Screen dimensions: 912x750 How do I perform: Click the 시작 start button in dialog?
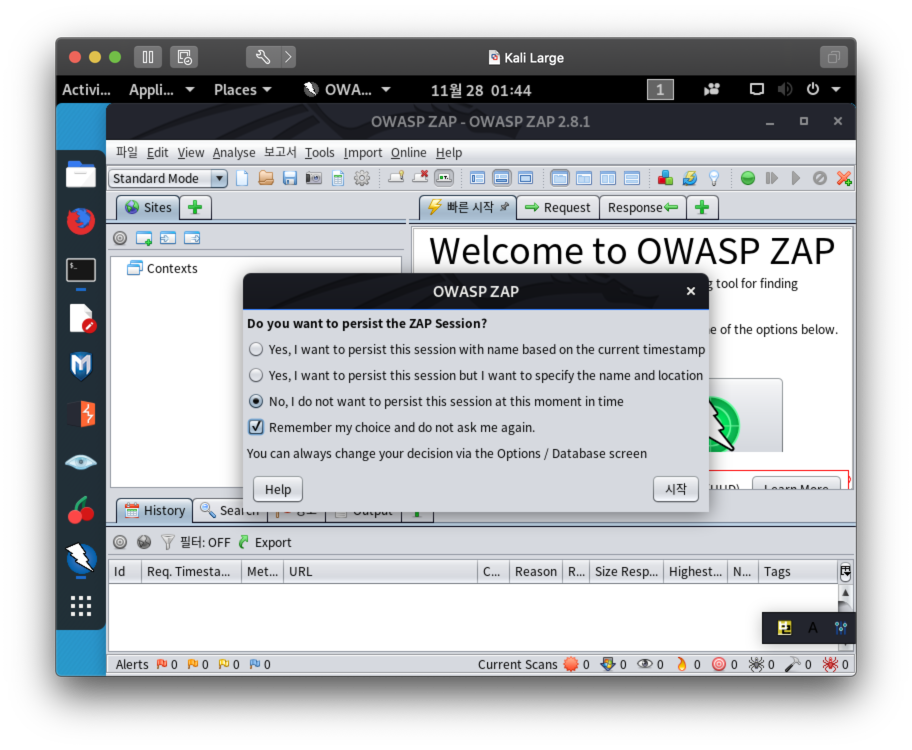[675, 489]
